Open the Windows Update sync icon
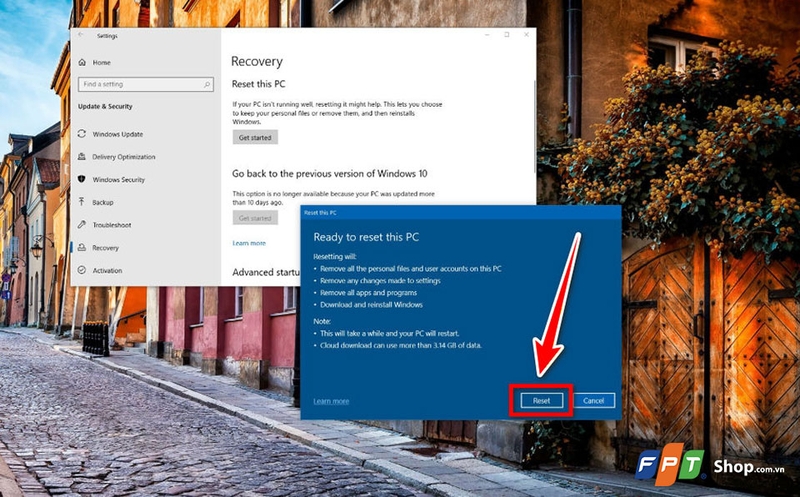The image size is (800, 497). pos(82,134)
